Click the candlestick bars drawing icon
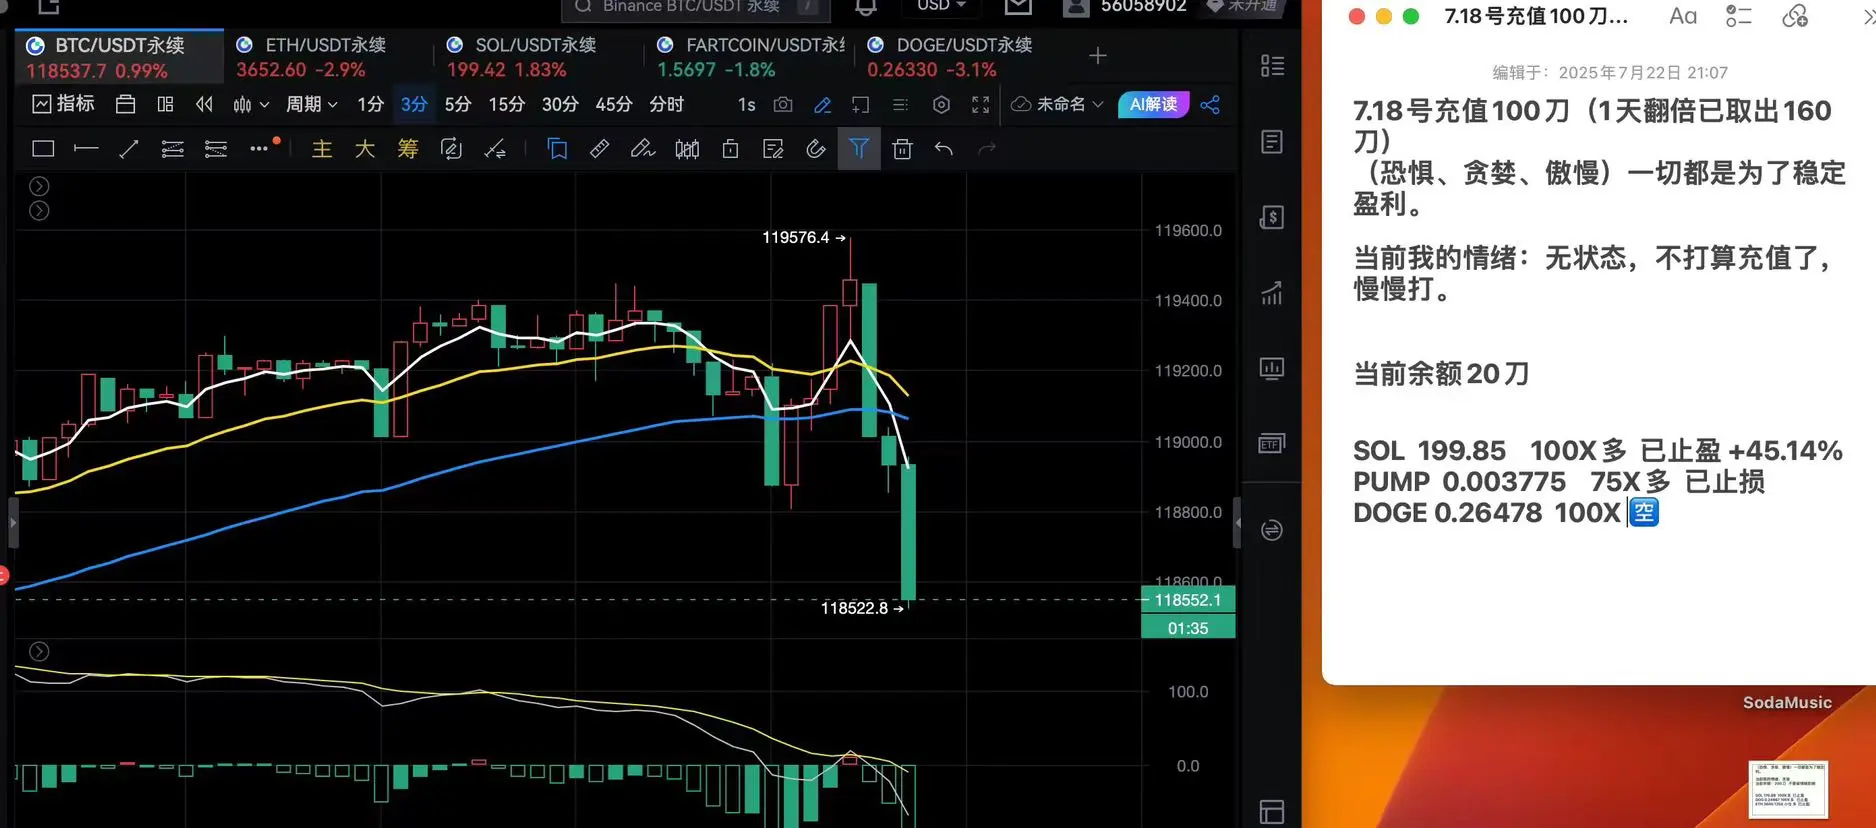The width and height of the screenshot is (1876, 828). 687,149
